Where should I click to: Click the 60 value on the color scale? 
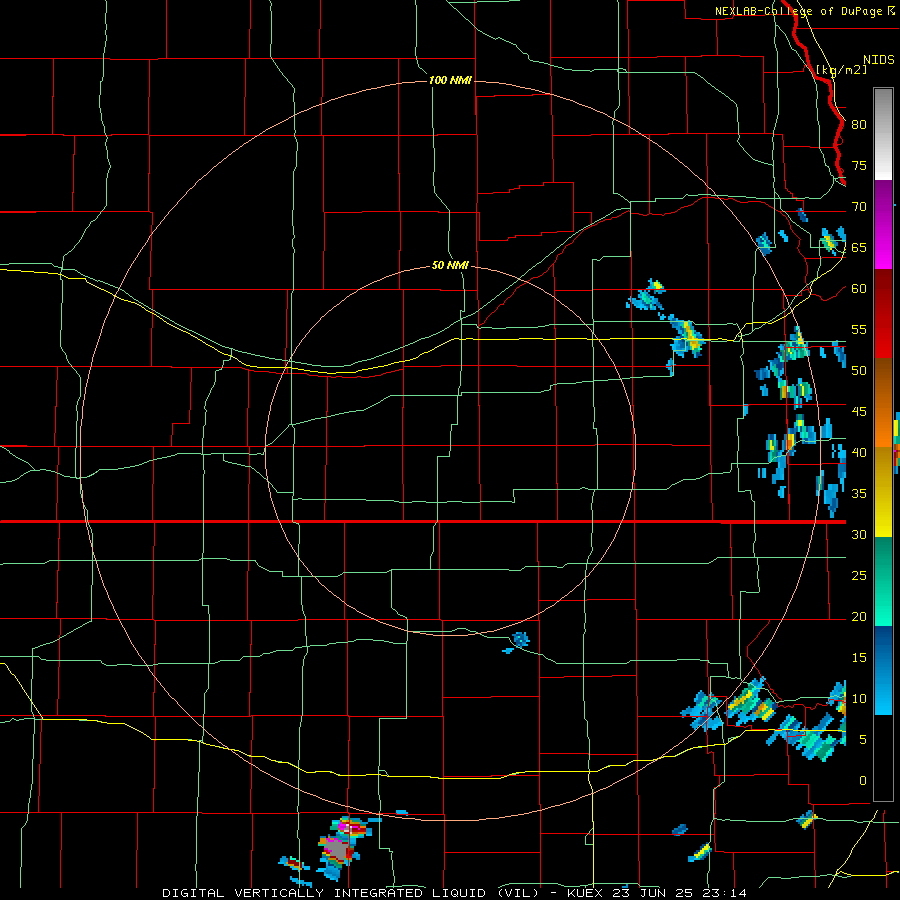tap(859, 289)
